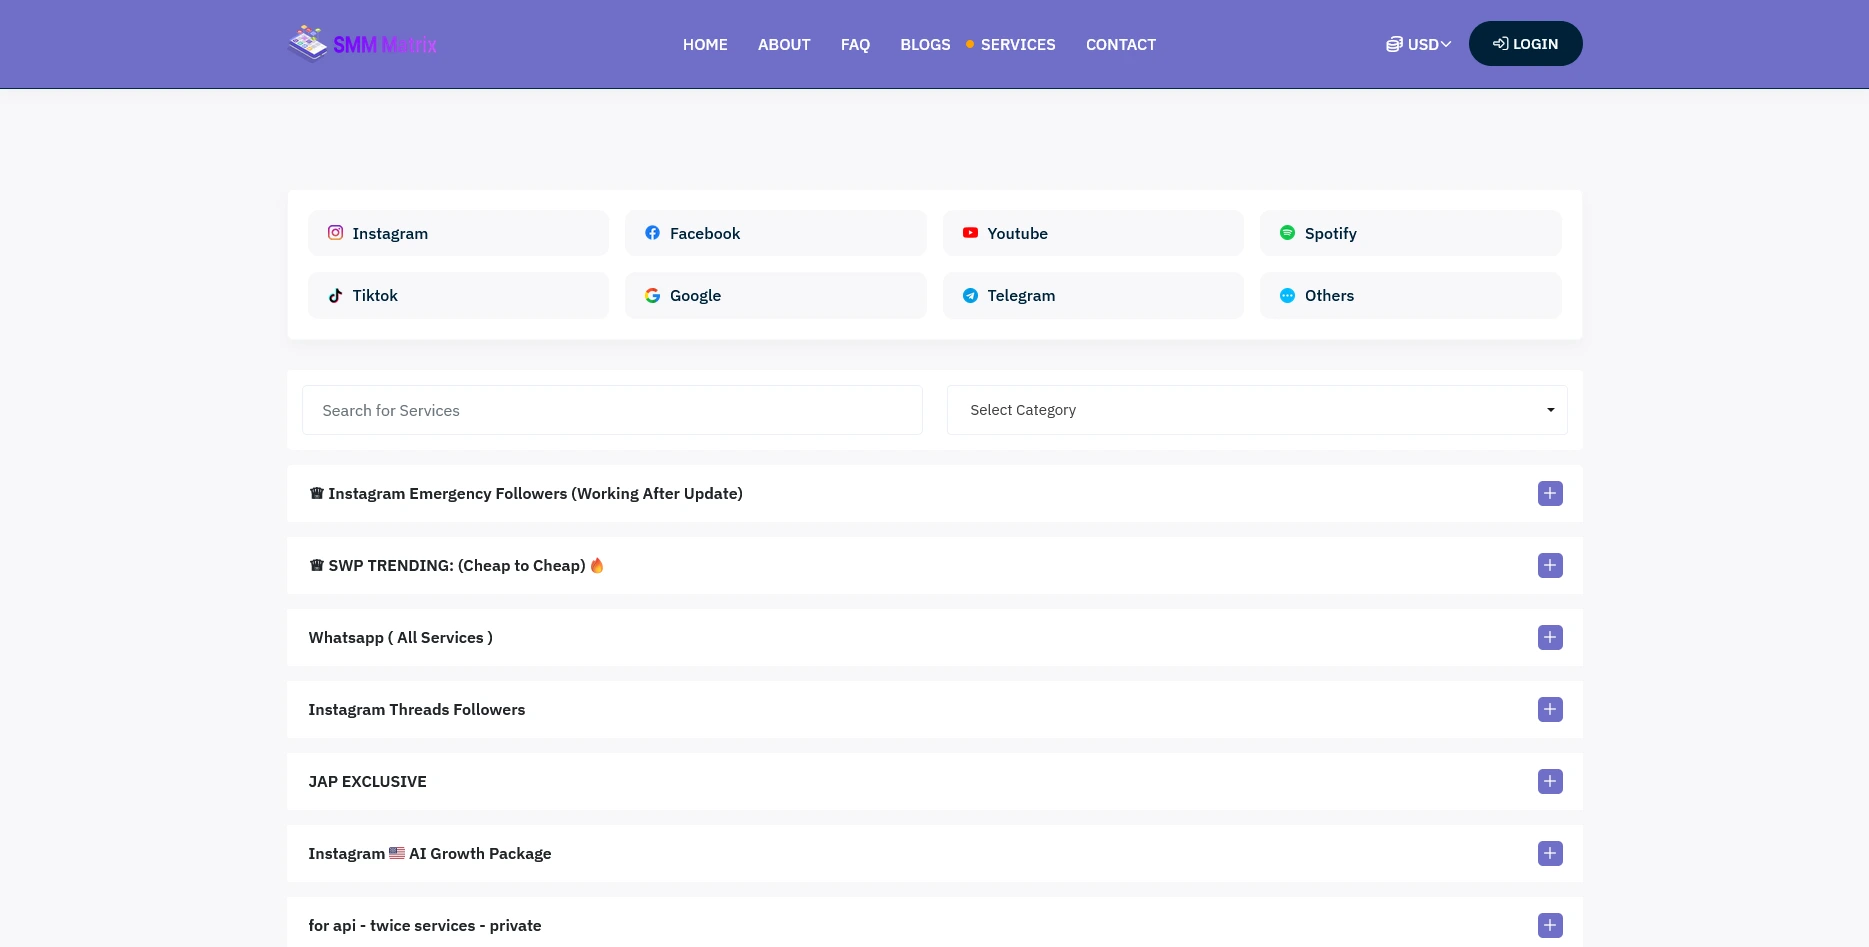
Task: Expand for api twice services plus icon
Action: (x=1550, y=925)
